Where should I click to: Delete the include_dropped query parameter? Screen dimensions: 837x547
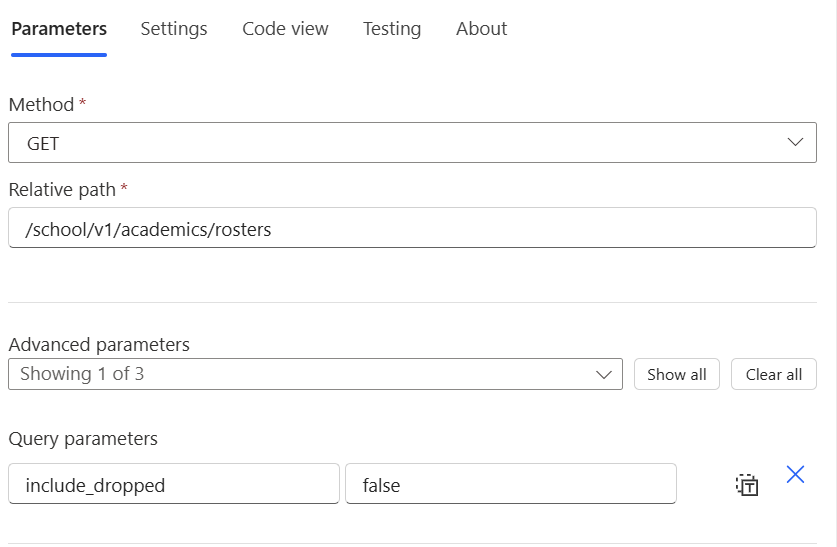point(795,475)
